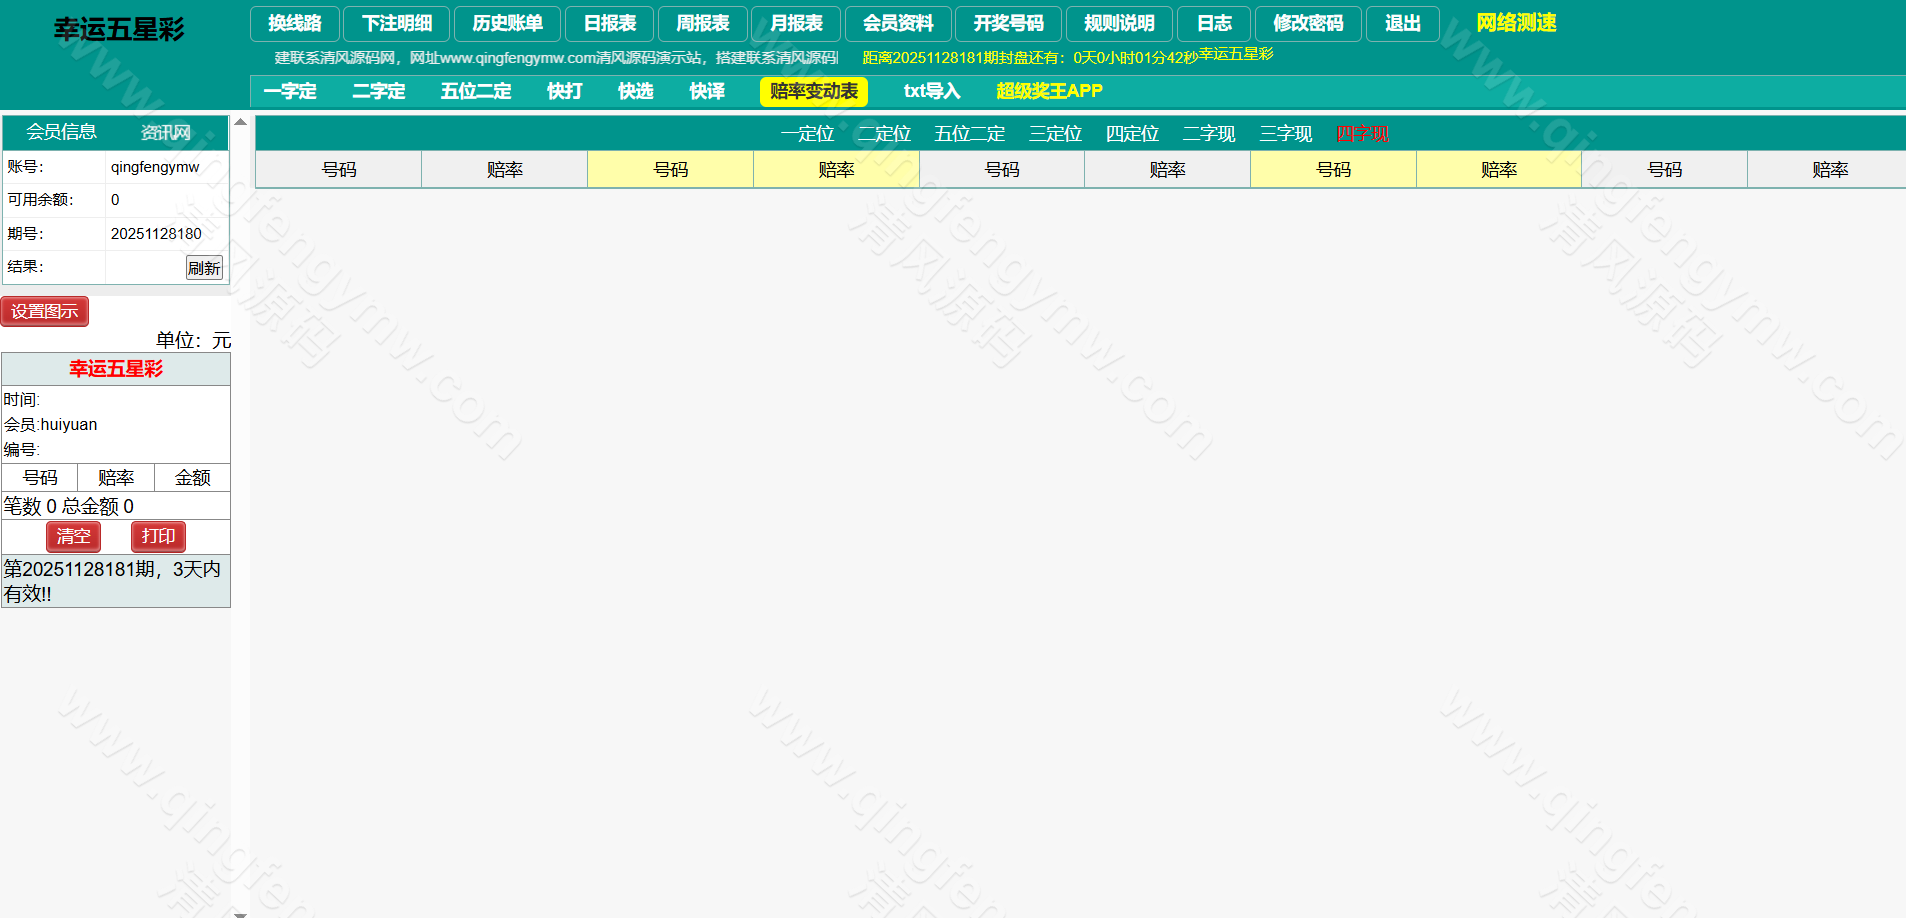1906x918 pixels.
Task: Click the sidebar scroll up arrow
Action: pyautogui.click(x=240, y=122)
